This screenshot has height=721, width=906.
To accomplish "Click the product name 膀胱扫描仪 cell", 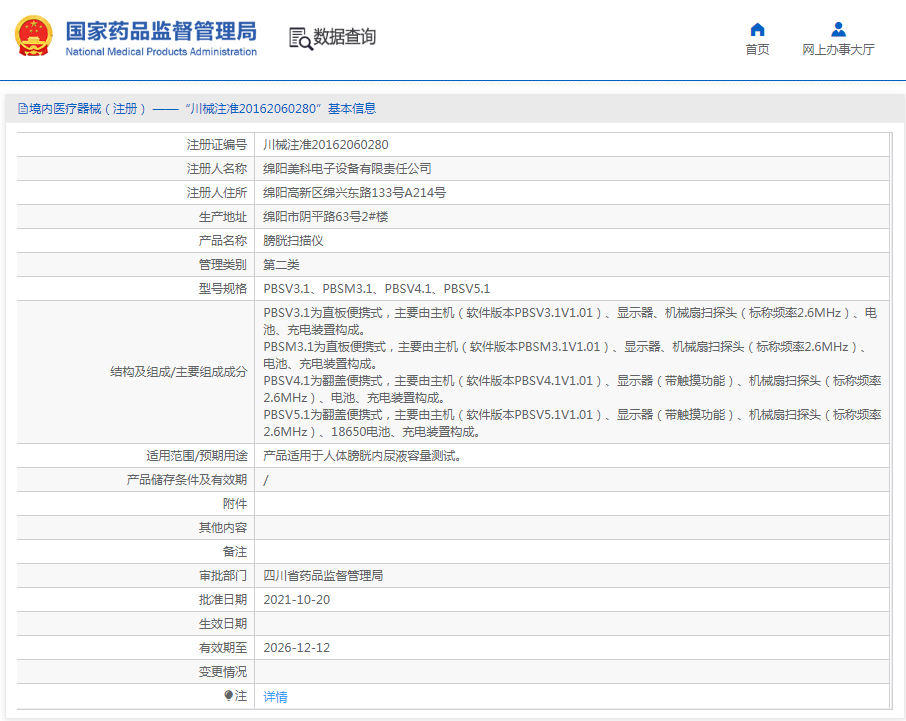I will point(293,241).
